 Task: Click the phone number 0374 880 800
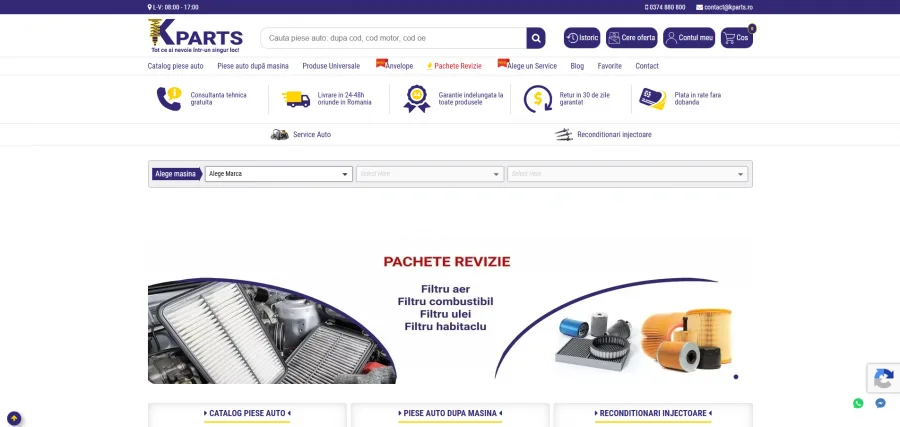(x=665, y=7)
